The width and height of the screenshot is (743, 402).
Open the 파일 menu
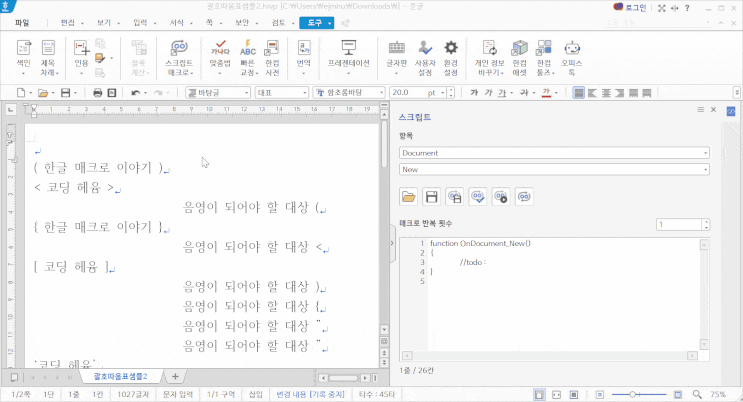pyautogui.click(x=22, y=22)
